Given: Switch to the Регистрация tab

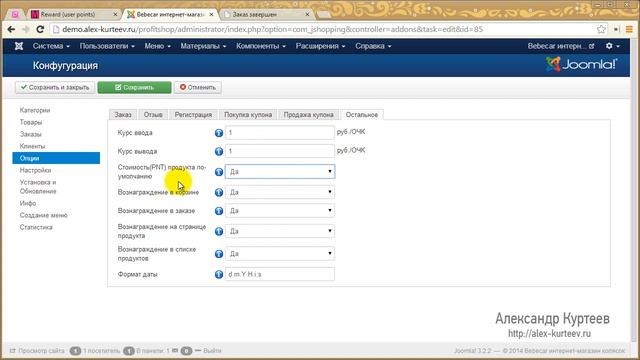Looking at the screenshot, I should 193,115.
